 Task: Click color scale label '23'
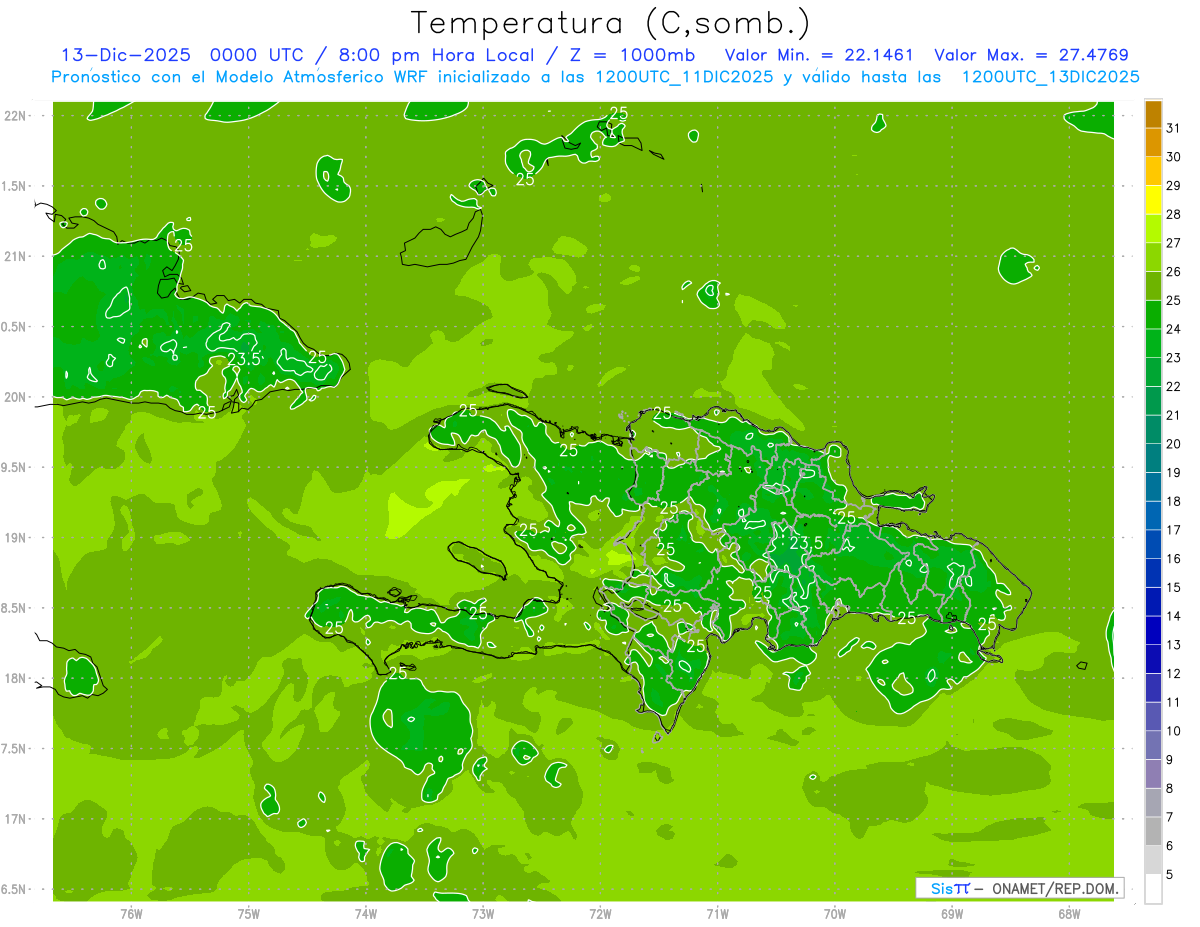click(x=1173, y=357)
